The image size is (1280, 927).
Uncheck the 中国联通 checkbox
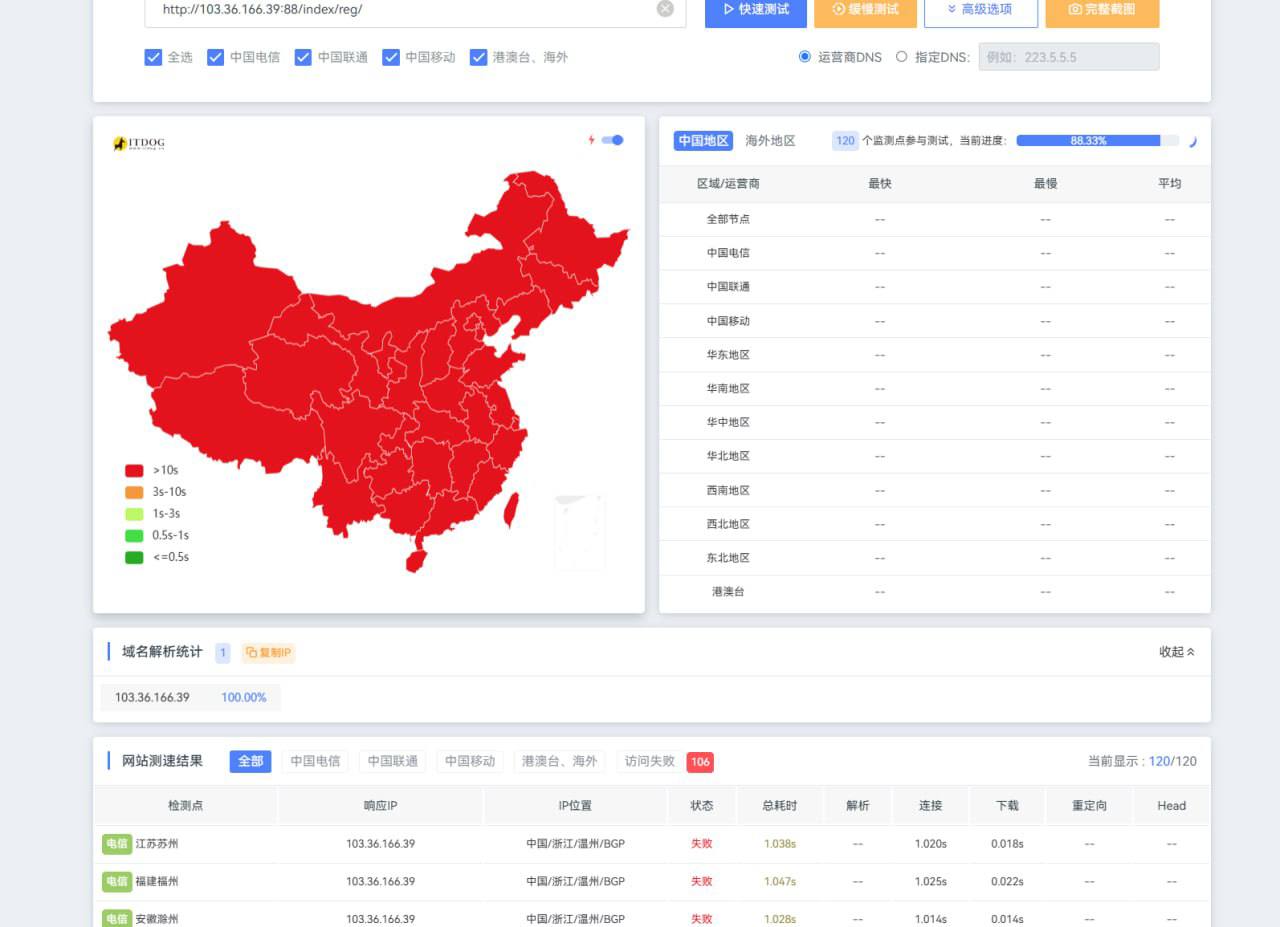(x=303, y=57)
